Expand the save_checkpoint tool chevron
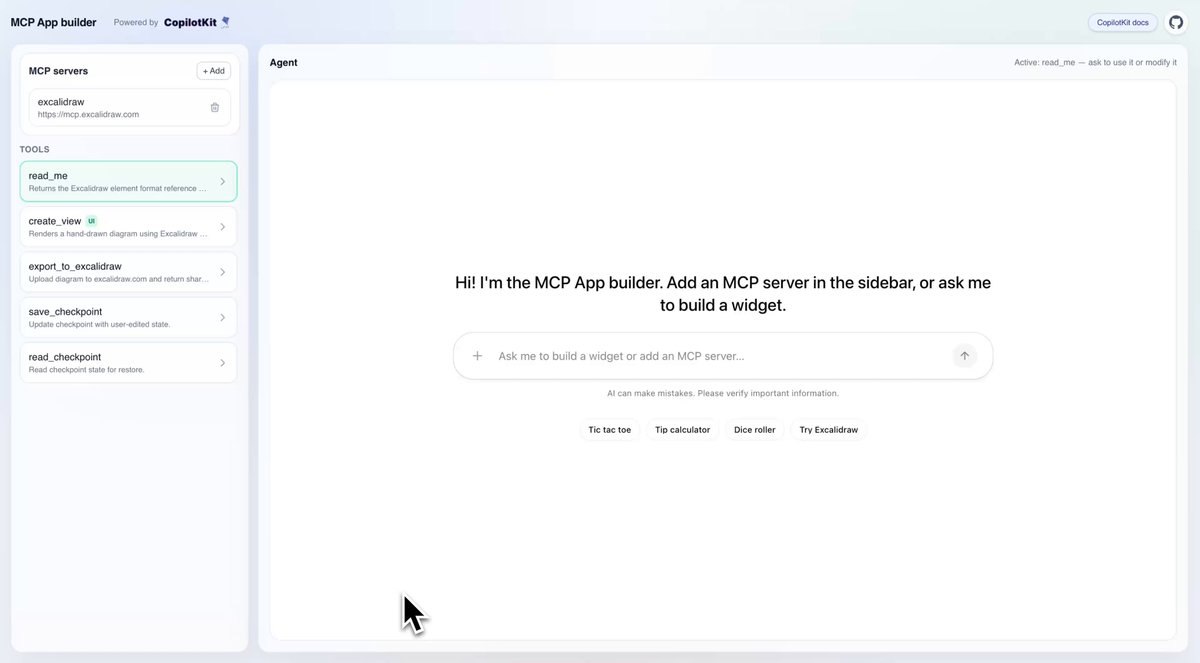The width and height of the screenshot is (1200, 663). pos(223,317)
